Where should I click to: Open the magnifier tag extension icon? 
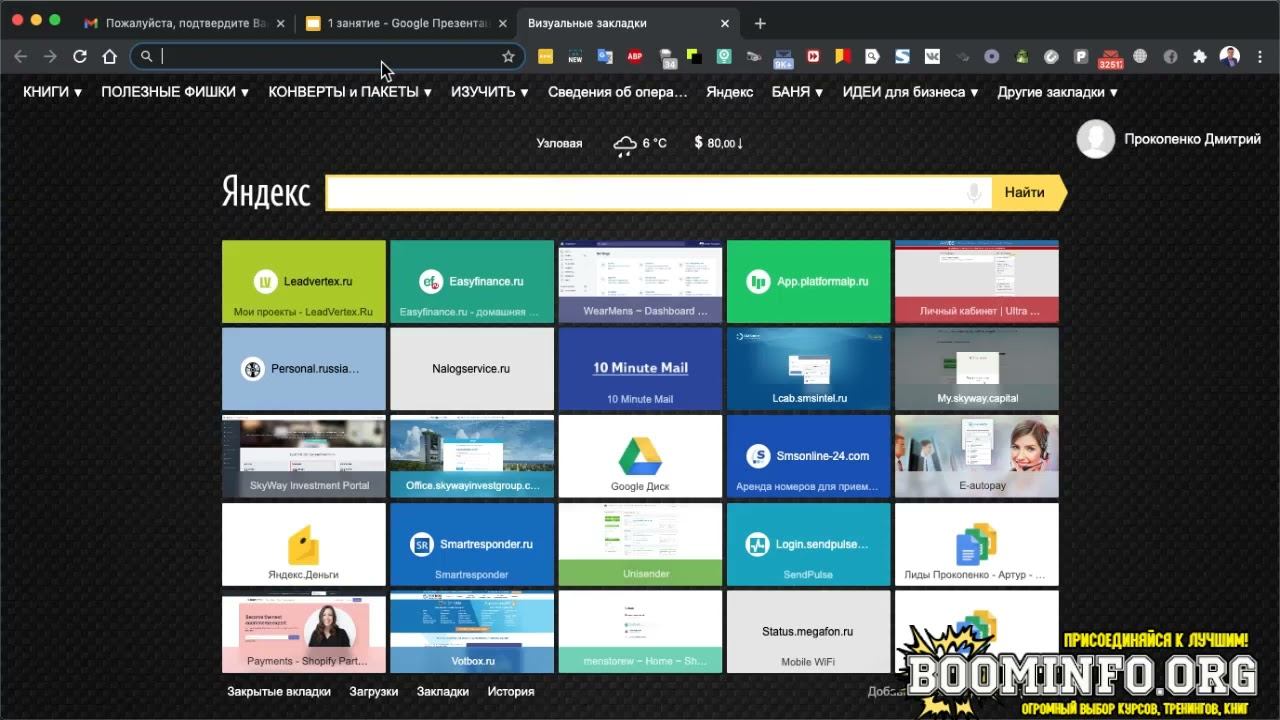[x=872, y=57]
